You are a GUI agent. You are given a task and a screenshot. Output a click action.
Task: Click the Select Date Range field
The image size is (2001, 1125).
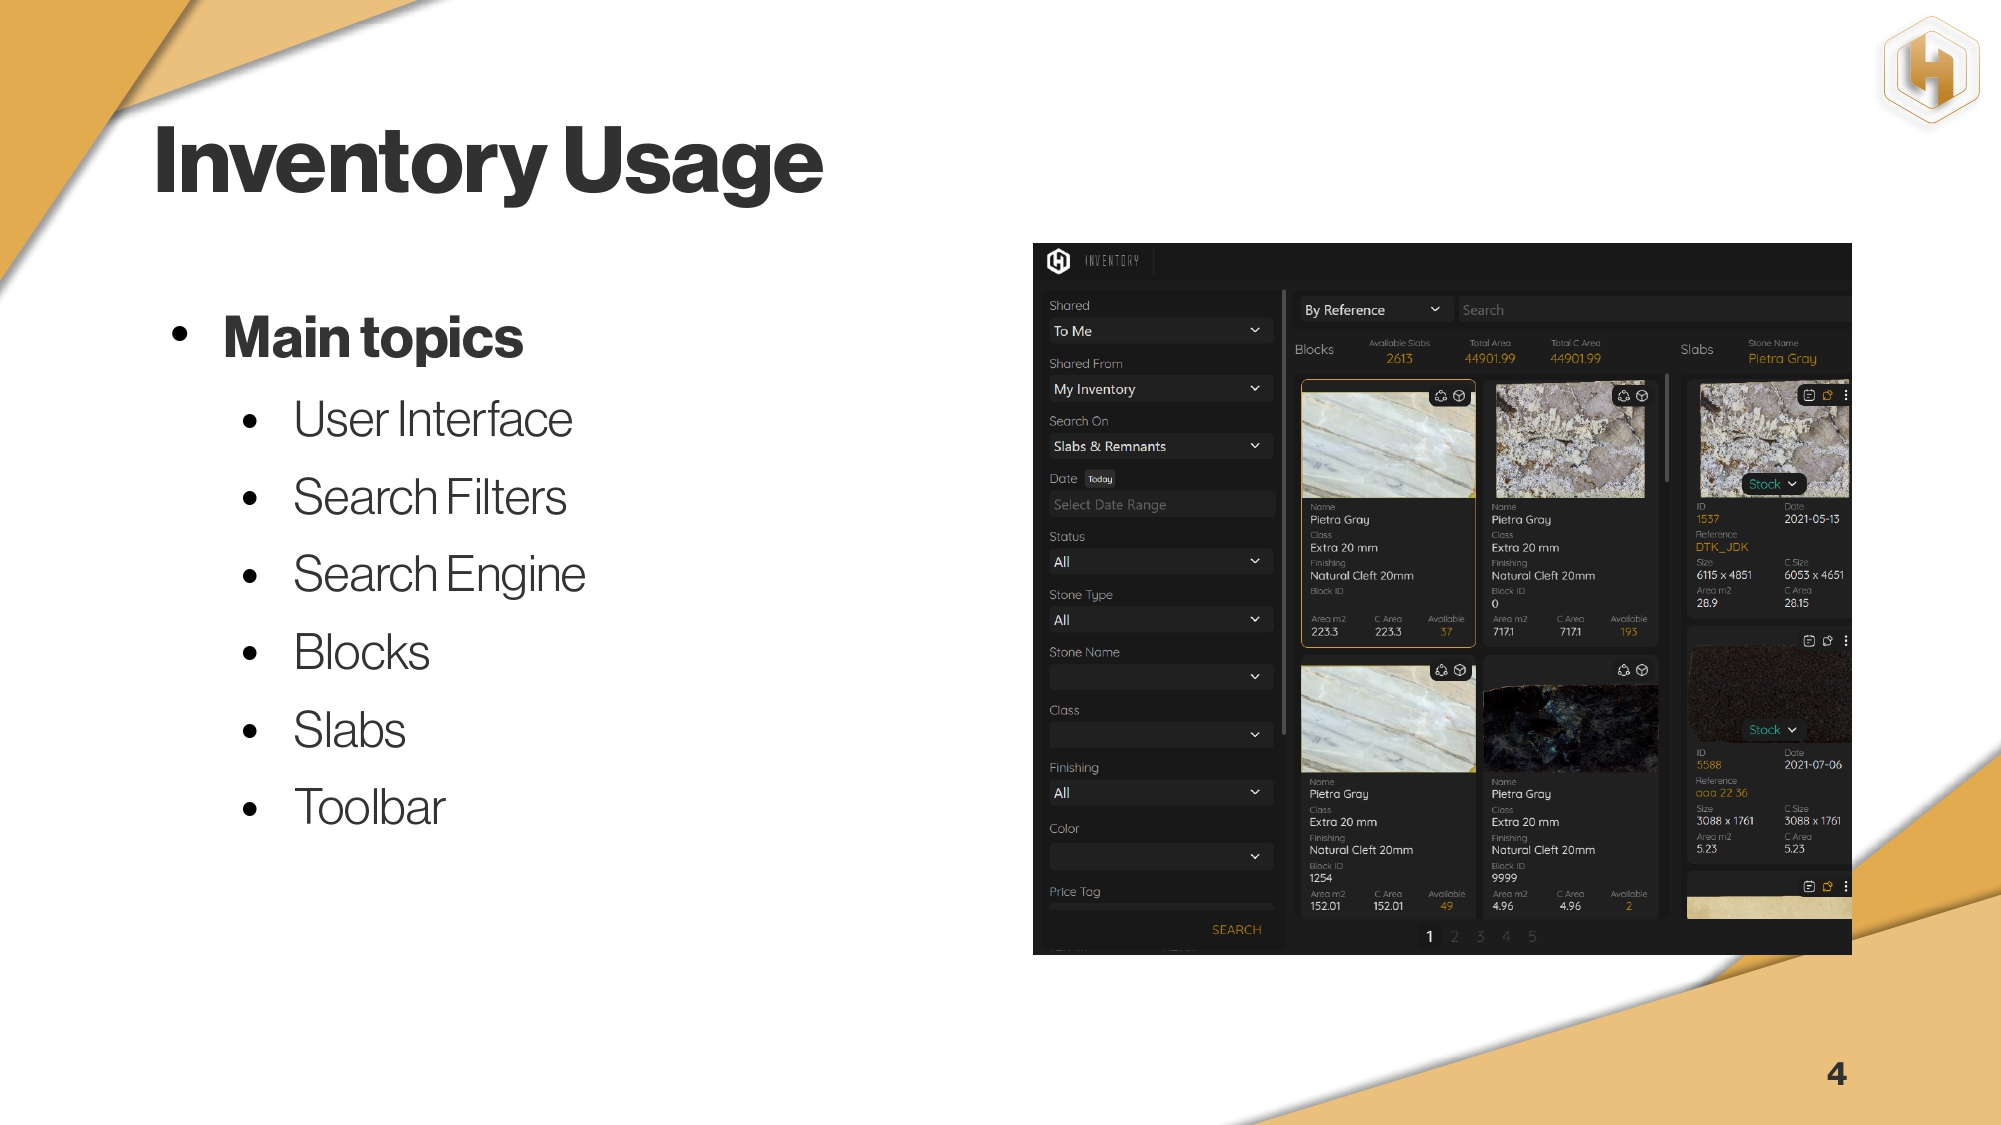[x=1160, y=505]
